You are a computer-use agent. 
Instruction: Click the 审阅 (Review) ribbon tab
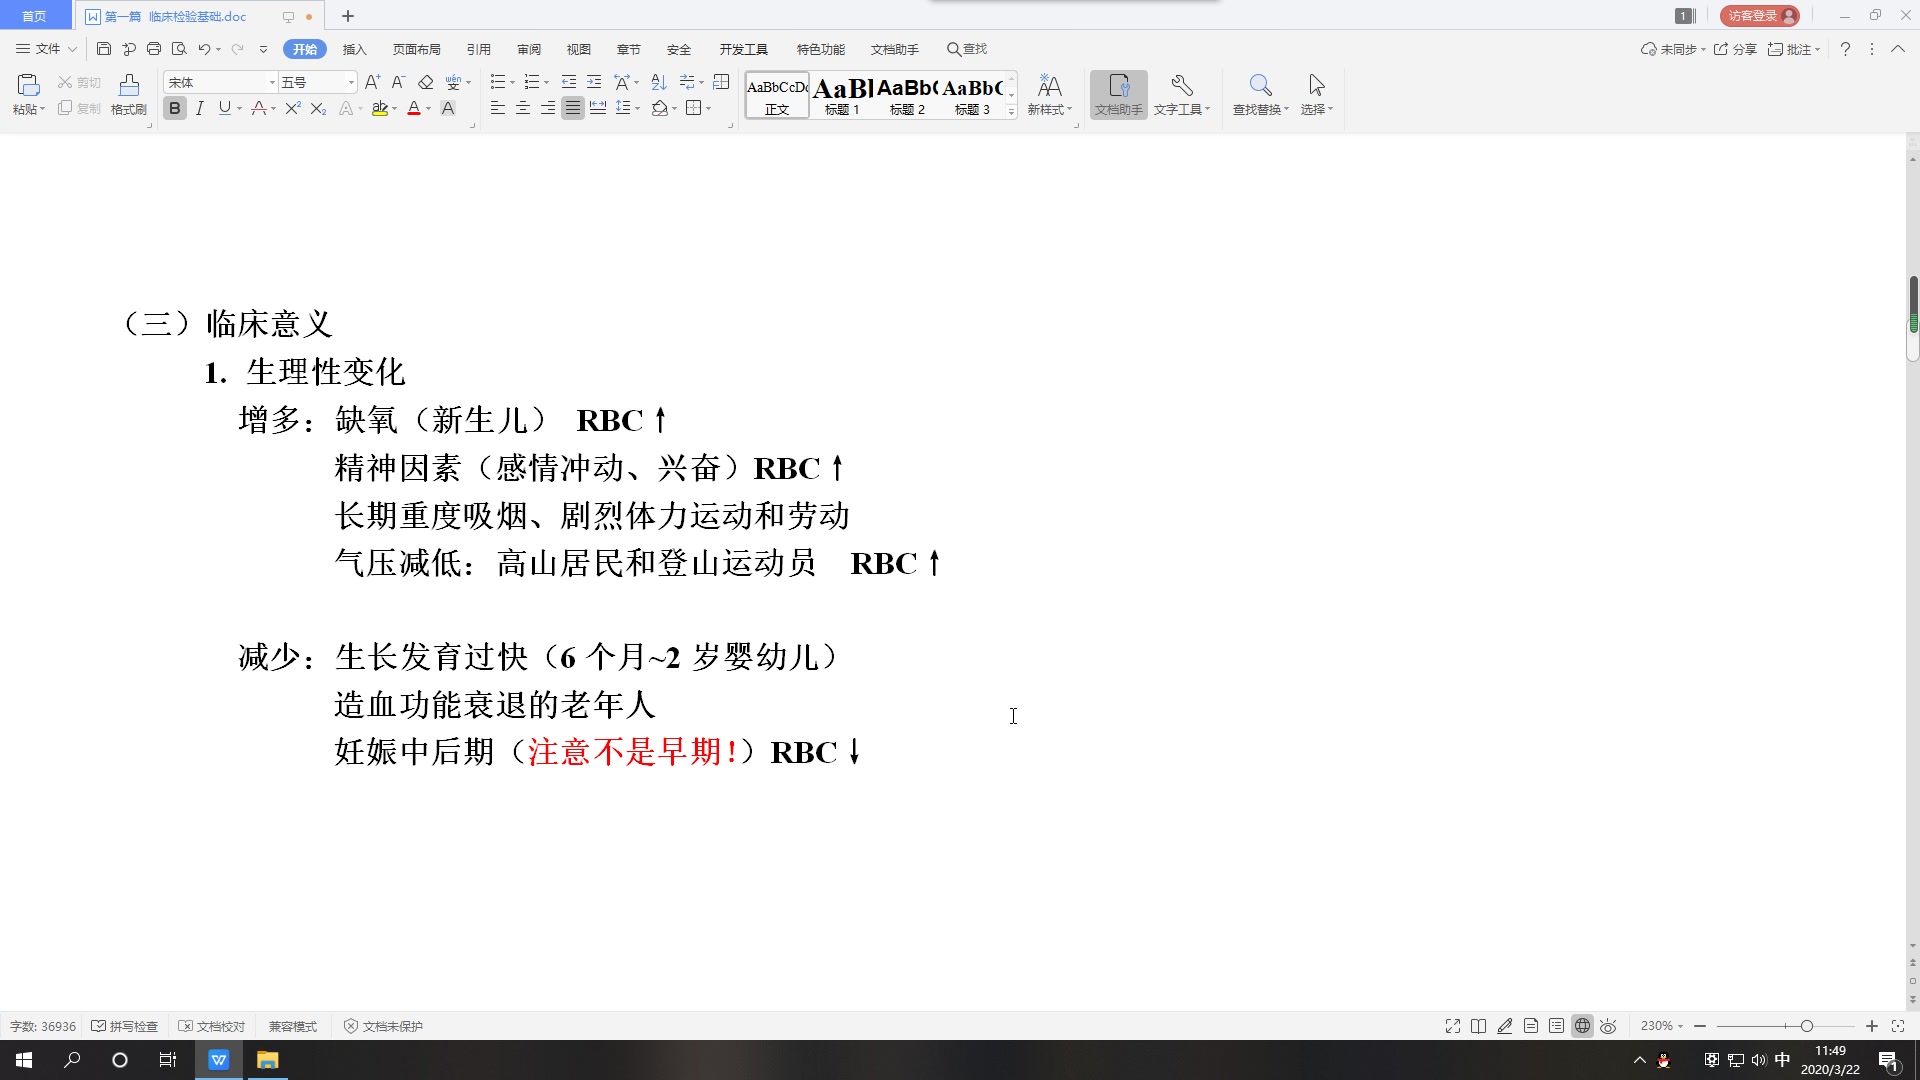(529, 49)
